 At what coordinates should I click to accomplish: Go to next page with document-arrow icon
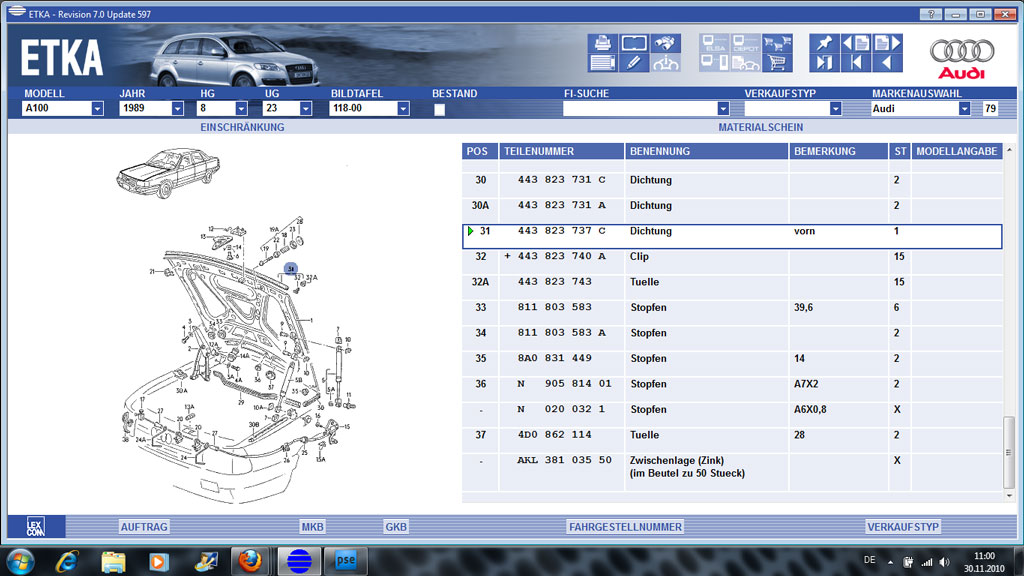(x=887, y=43)
